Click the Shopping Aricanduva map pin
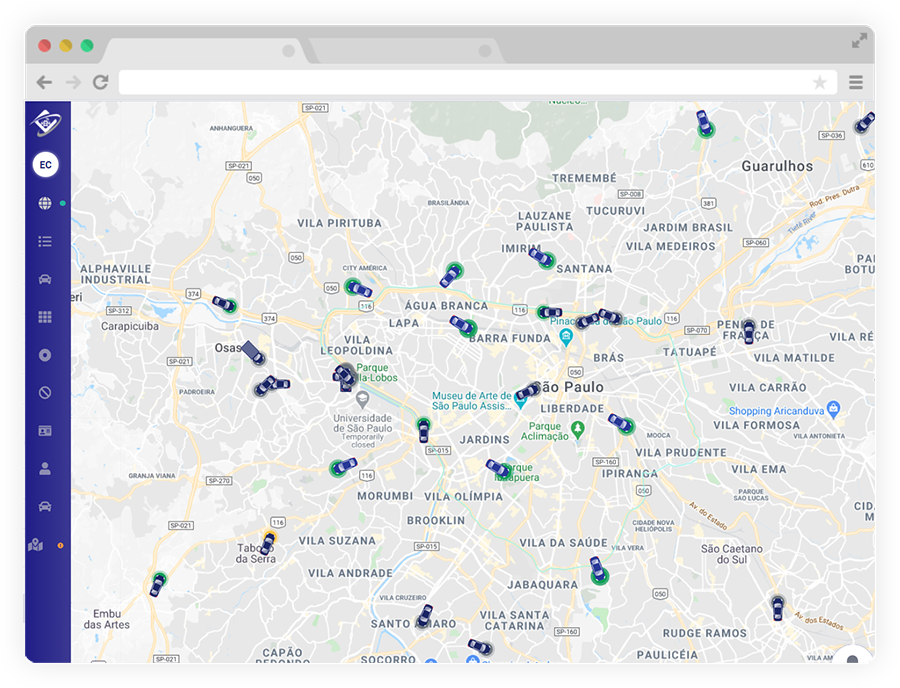Screen dimensions: 900x688 coord(833,409)
